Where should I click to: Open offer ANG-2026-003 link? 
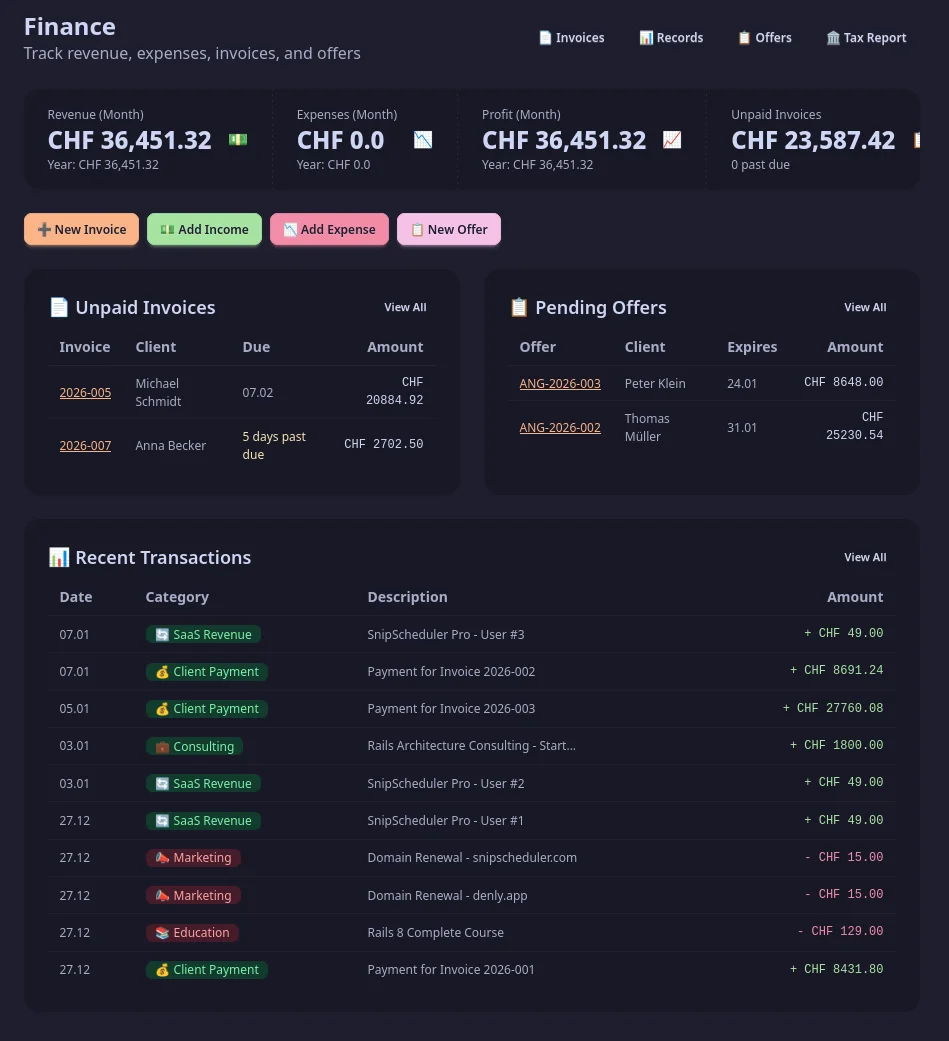click(x=560, y=384)
